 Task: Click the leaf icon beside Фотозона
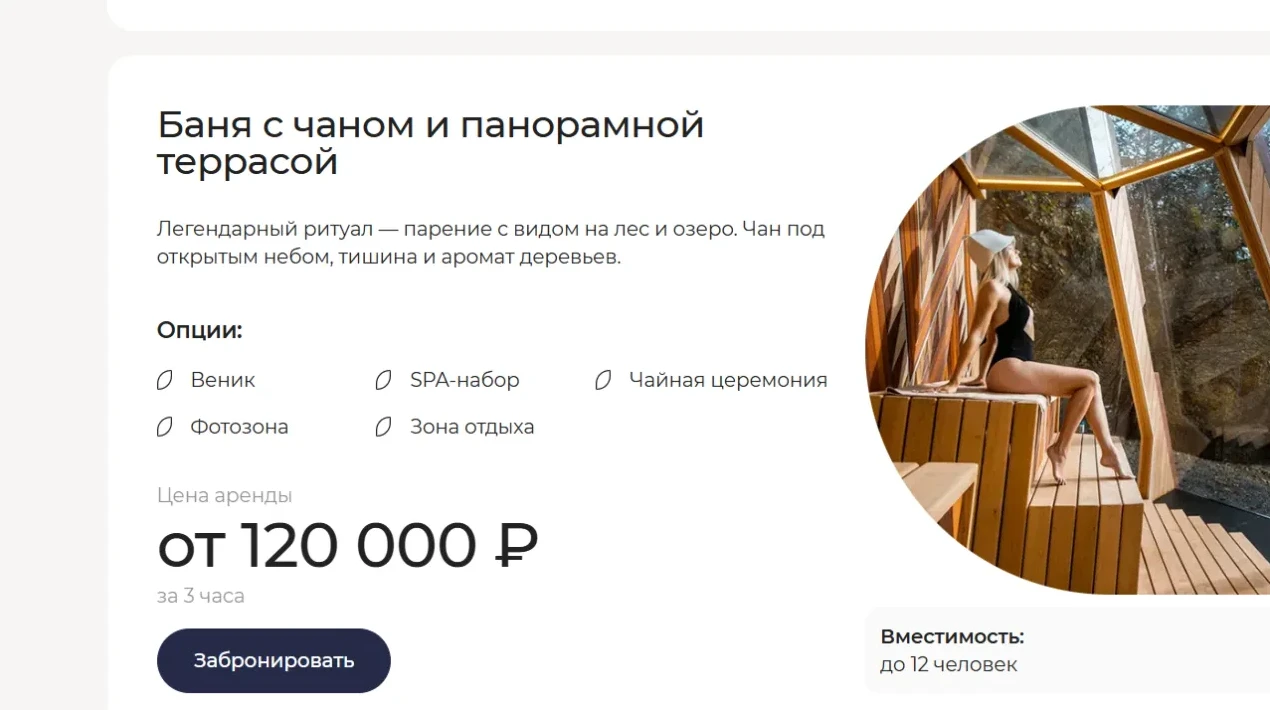tap(165, 427)
